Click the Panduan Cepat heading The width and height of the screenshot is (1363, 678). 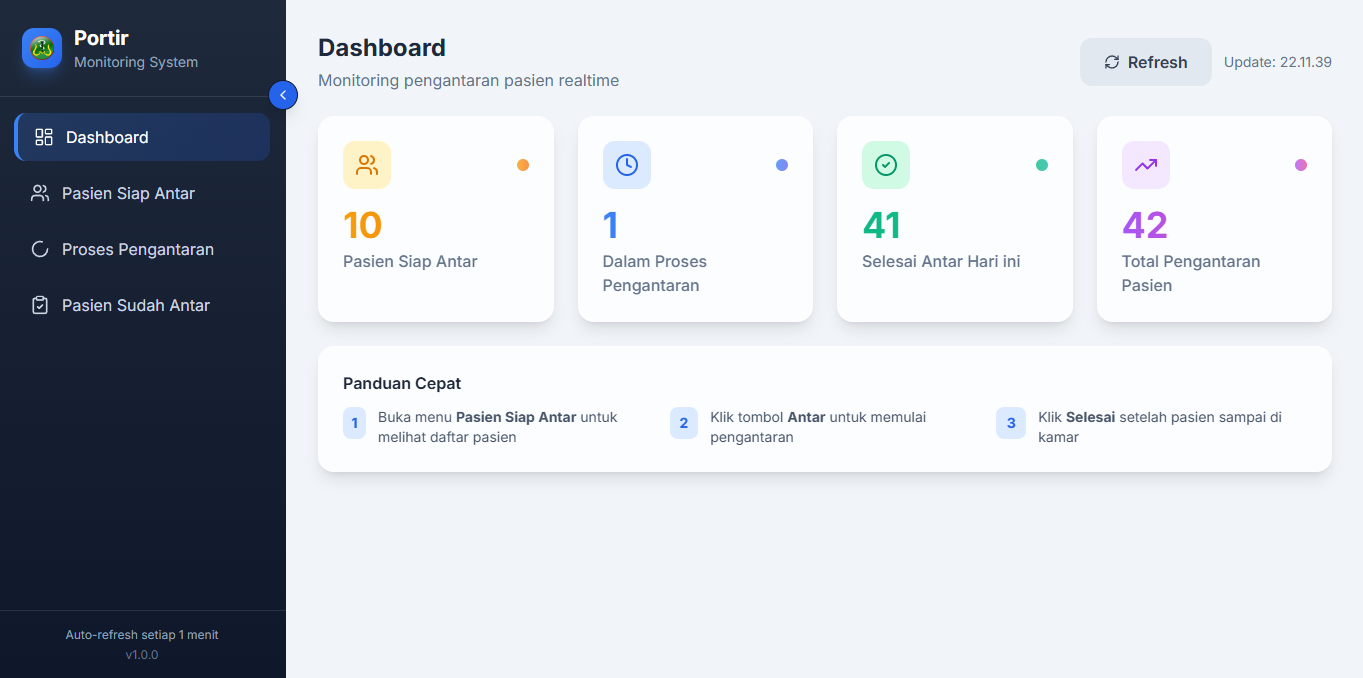click(x=402, y=383)
